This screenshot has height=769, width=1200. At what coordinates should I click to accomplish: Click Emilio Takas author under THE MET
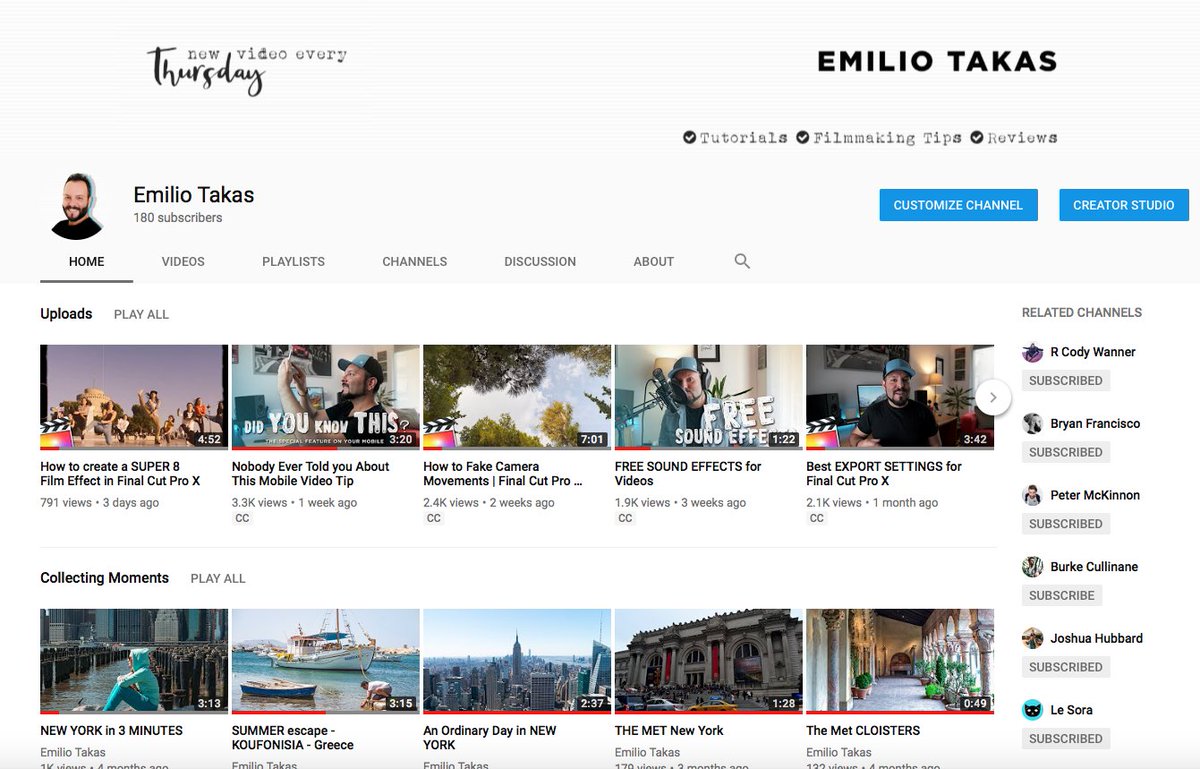[647, 752]
